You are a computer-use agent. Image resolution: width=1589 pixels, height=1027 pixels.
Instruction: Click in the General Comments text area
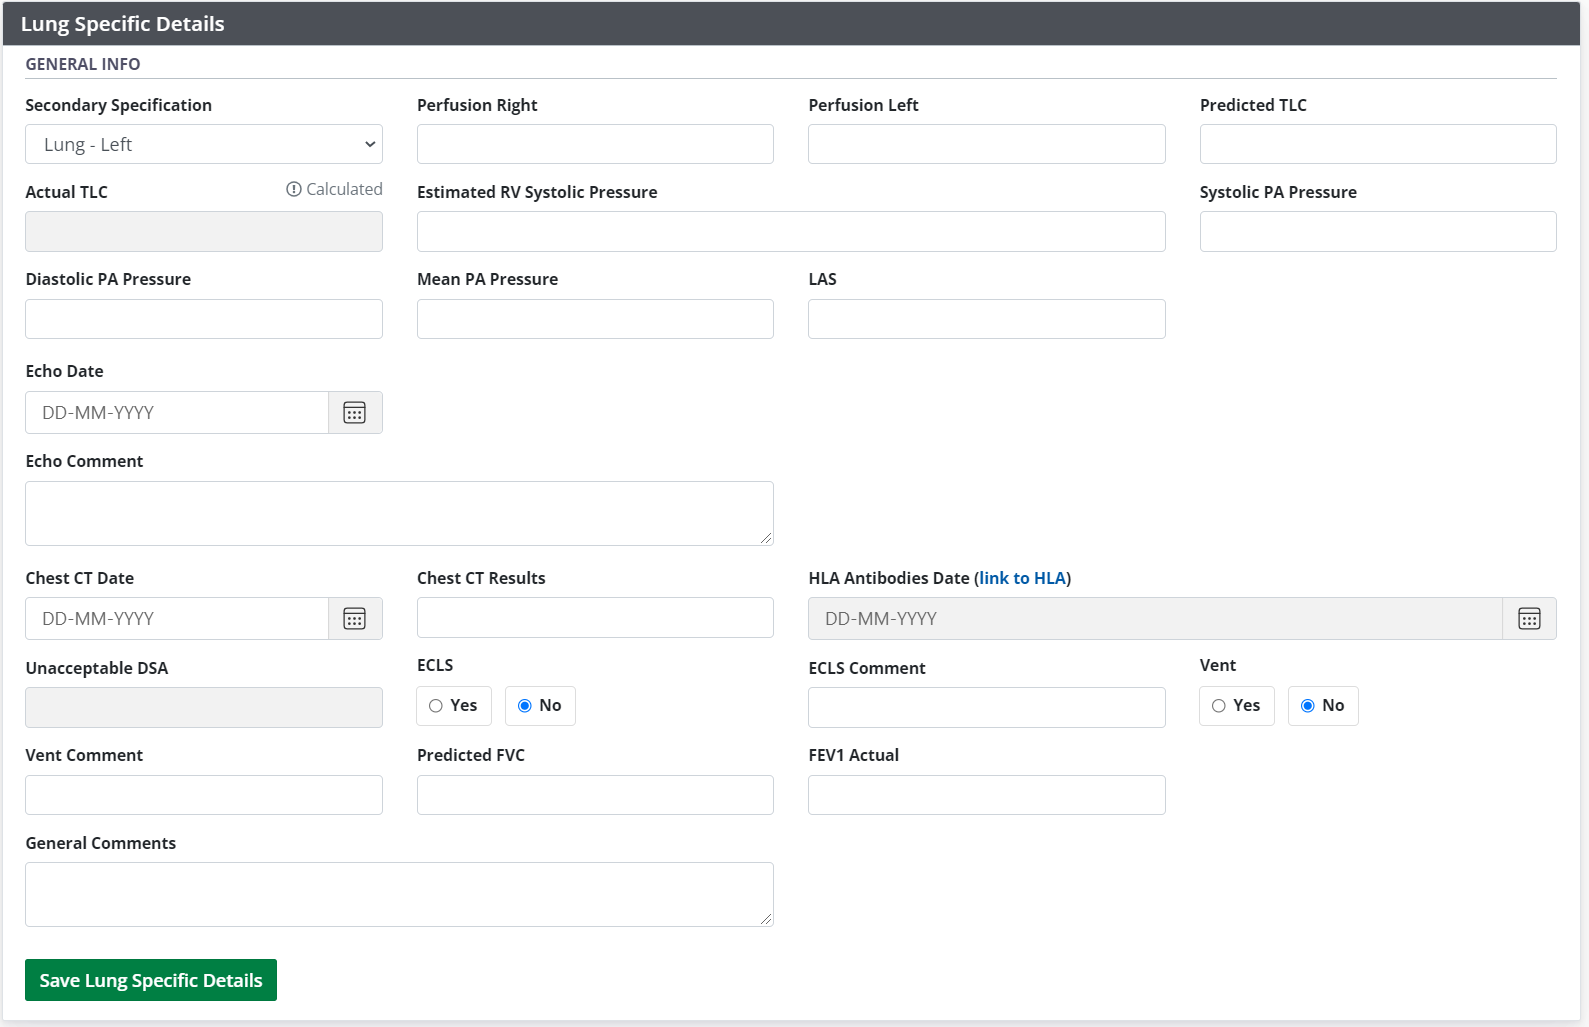pyautogui.click(x=399, y=894)
